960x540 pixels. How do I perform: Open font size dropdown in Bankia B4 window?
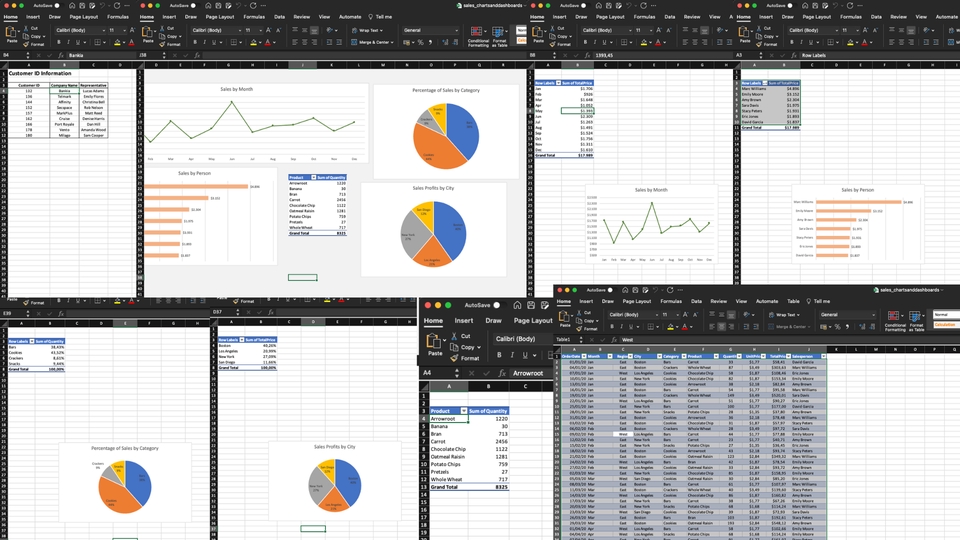click(124, 30)
